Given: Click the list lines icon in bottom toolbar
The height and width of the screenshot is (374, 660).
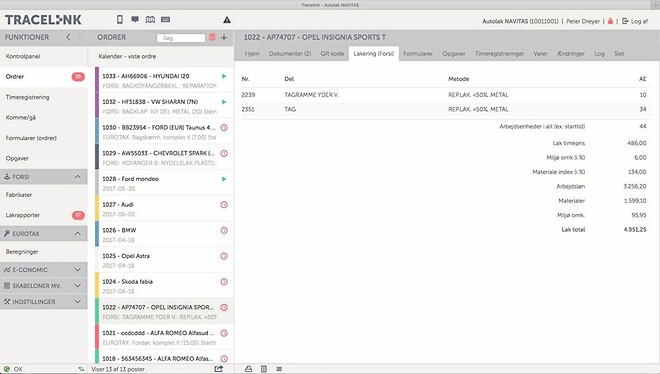Looking at the screenshot, I should [279, 369].
